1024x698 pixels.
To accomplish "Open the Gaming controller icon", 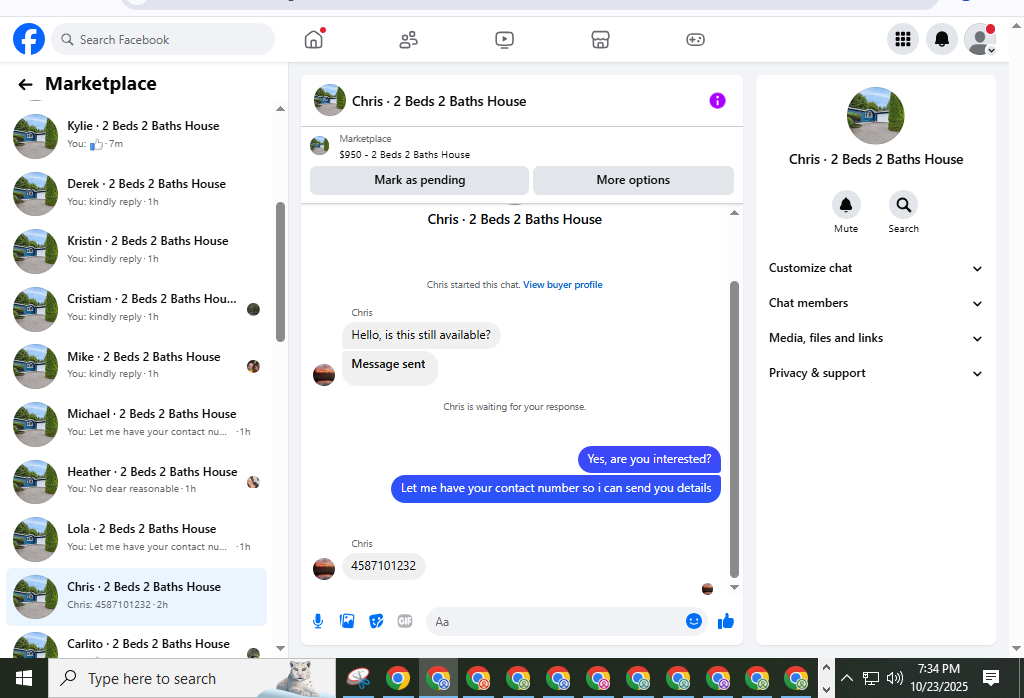I will (x=696, y=40).
